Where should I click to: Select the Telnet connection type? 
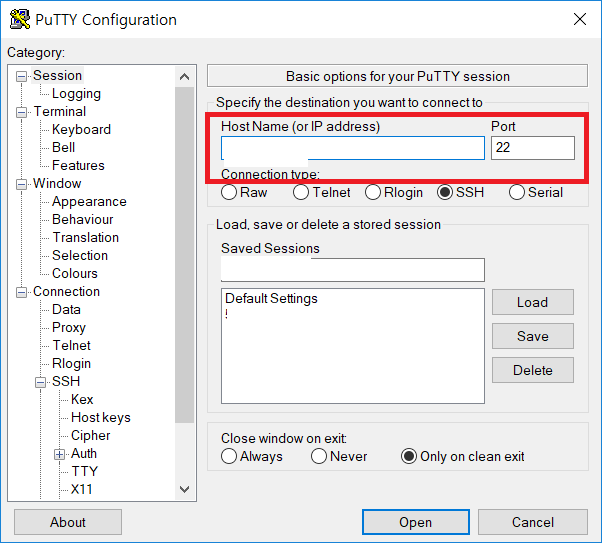[301, 192]
